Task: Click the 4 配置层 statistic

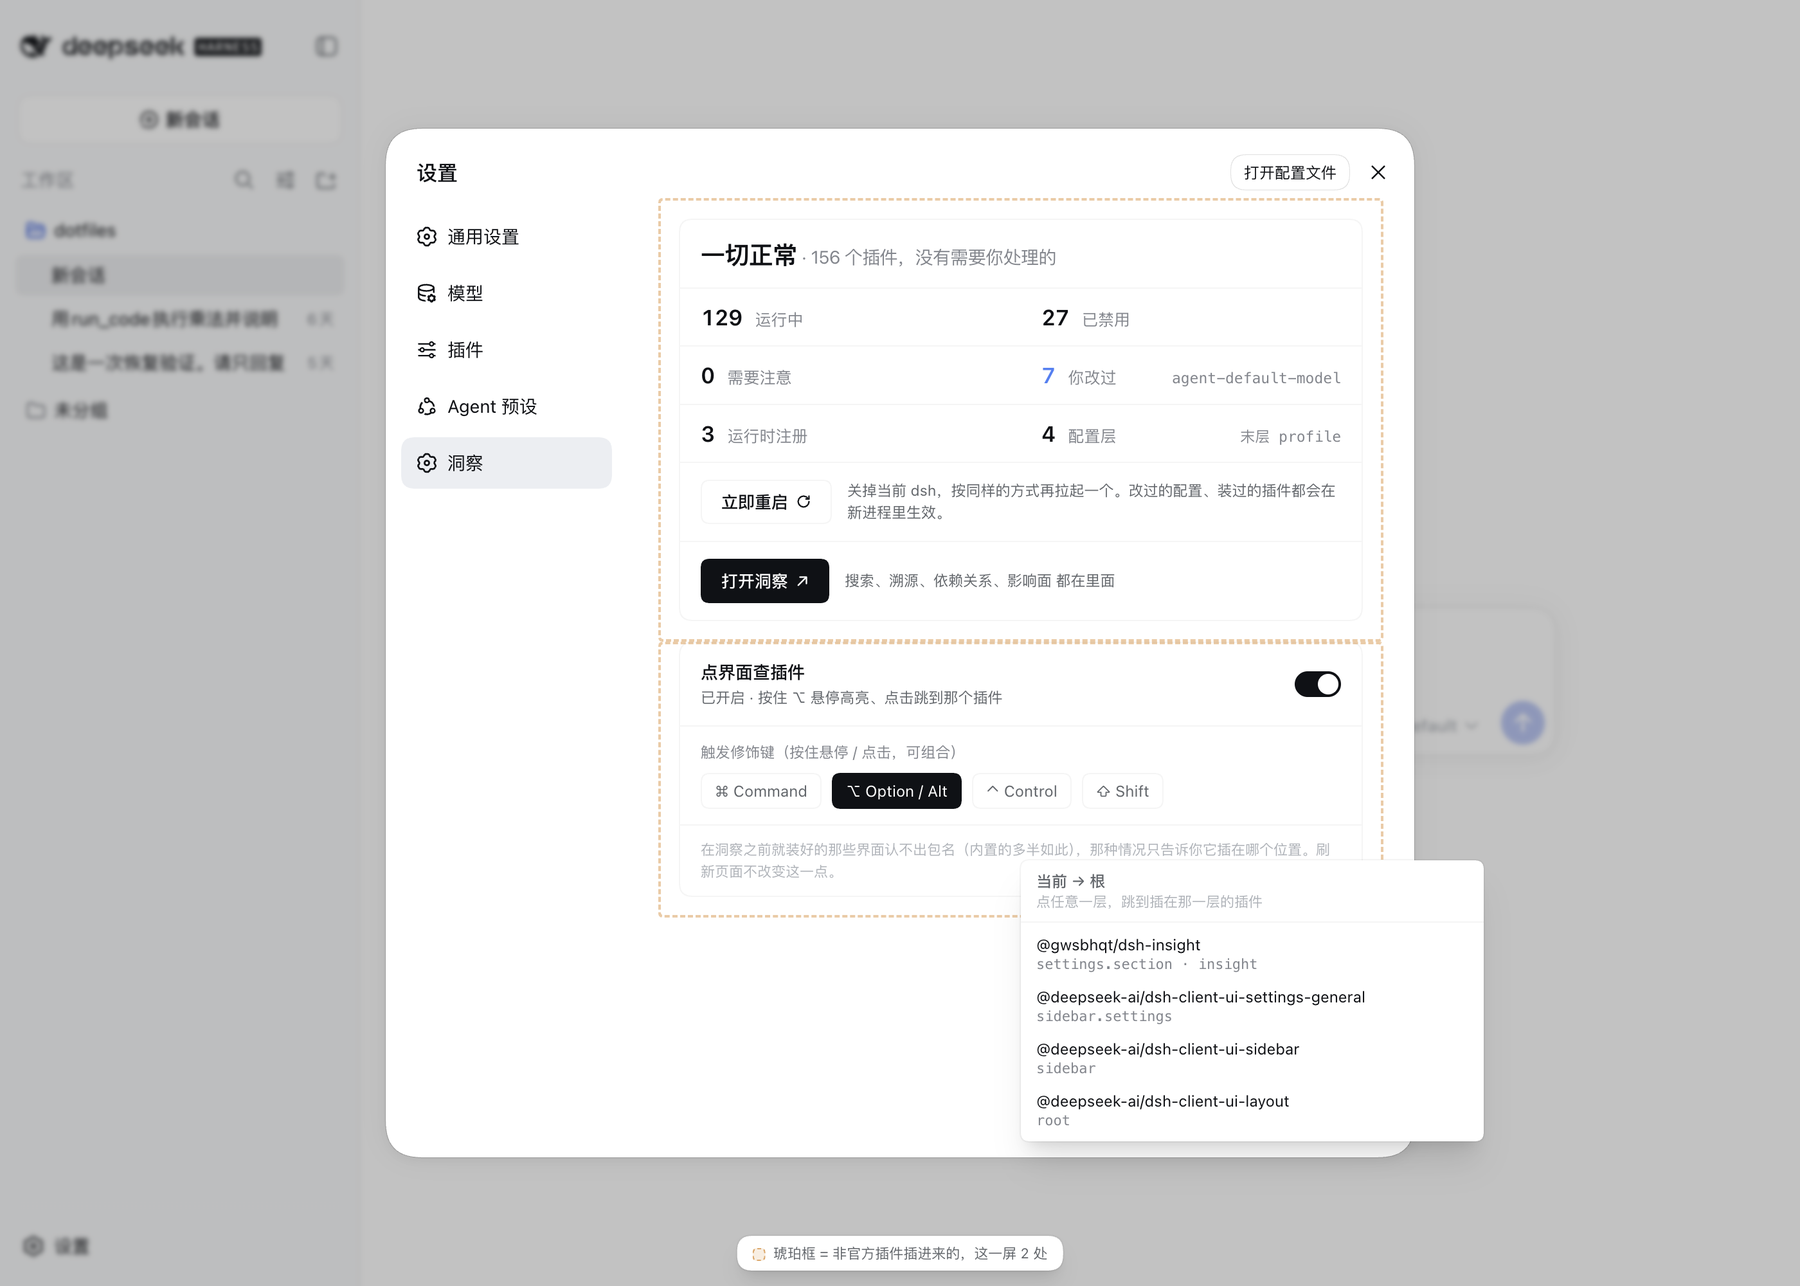Action: pyautogui.click(x=1078, y=435)
